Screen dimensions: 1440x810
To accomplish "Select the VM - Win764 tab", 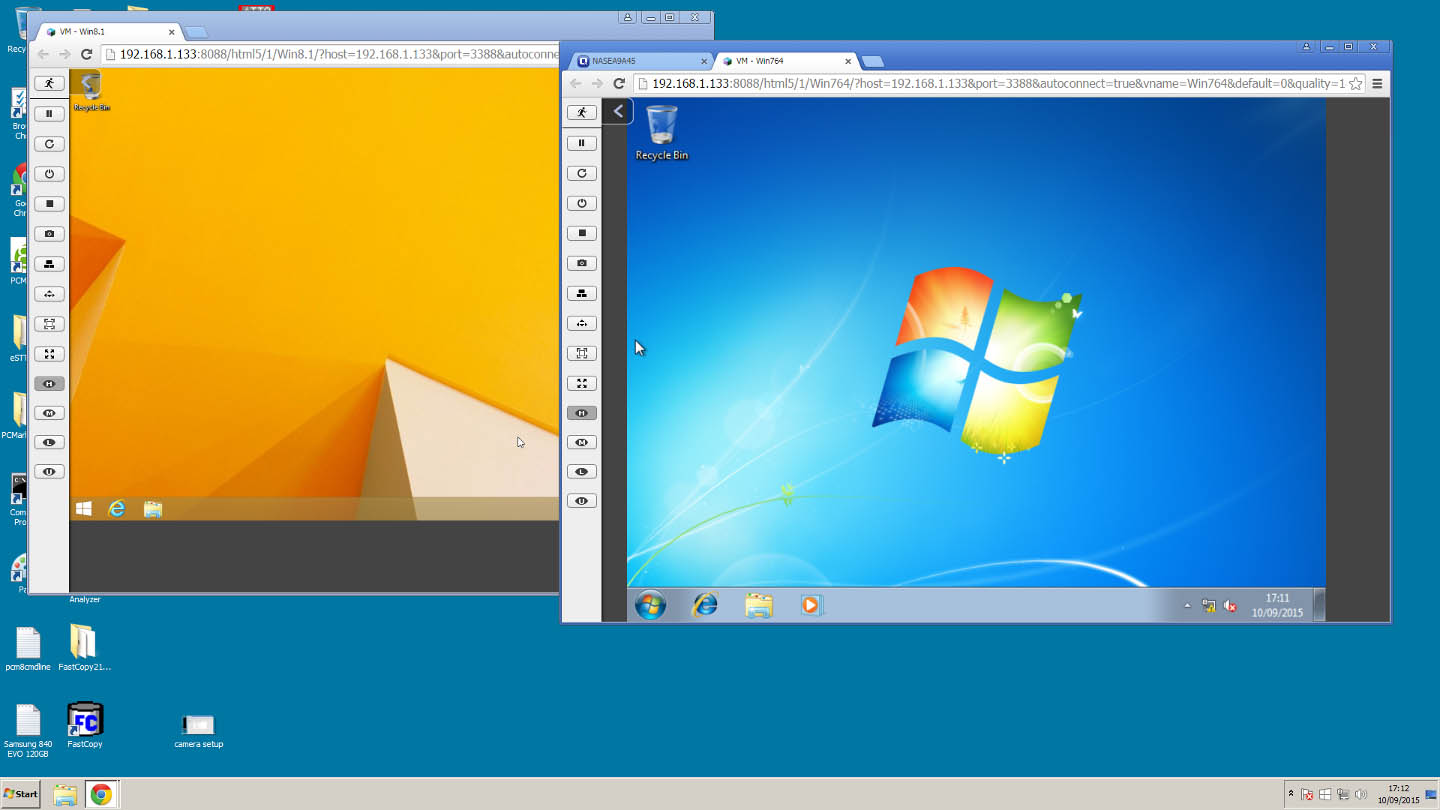I will [787, 61].
